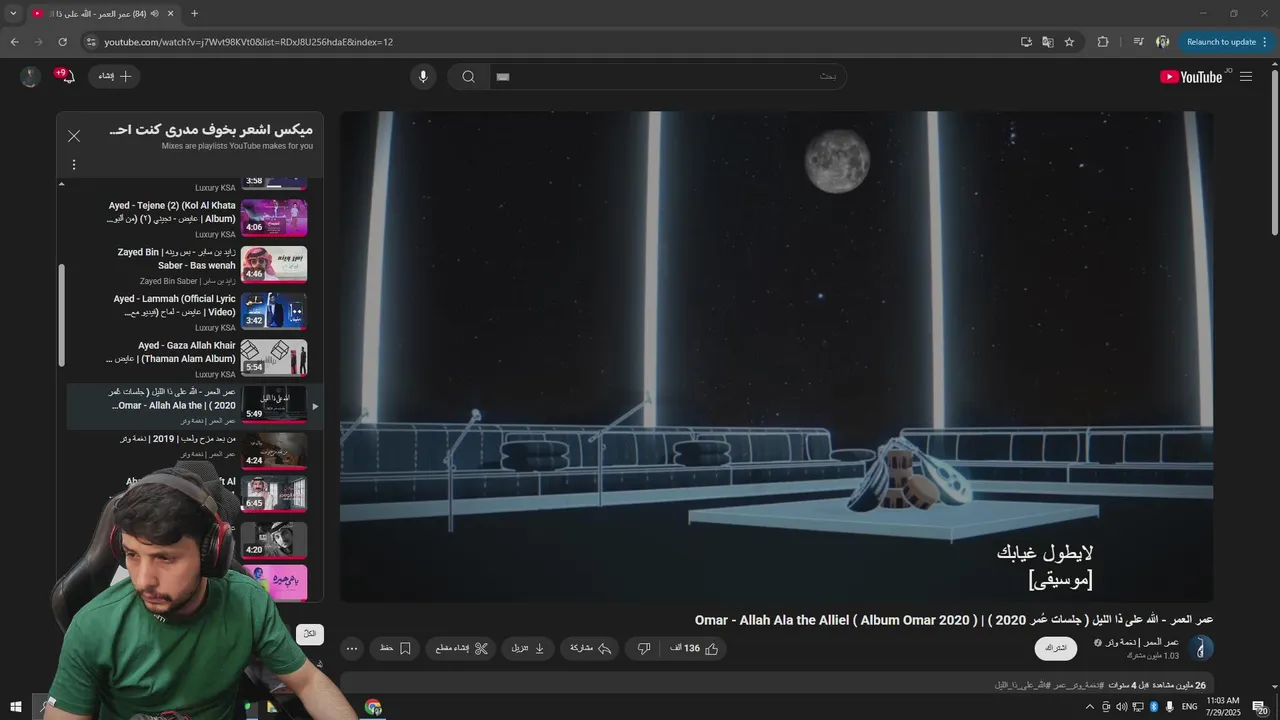
Task: Close the YouTube browser tab
Action: click(x=170, y=14)
